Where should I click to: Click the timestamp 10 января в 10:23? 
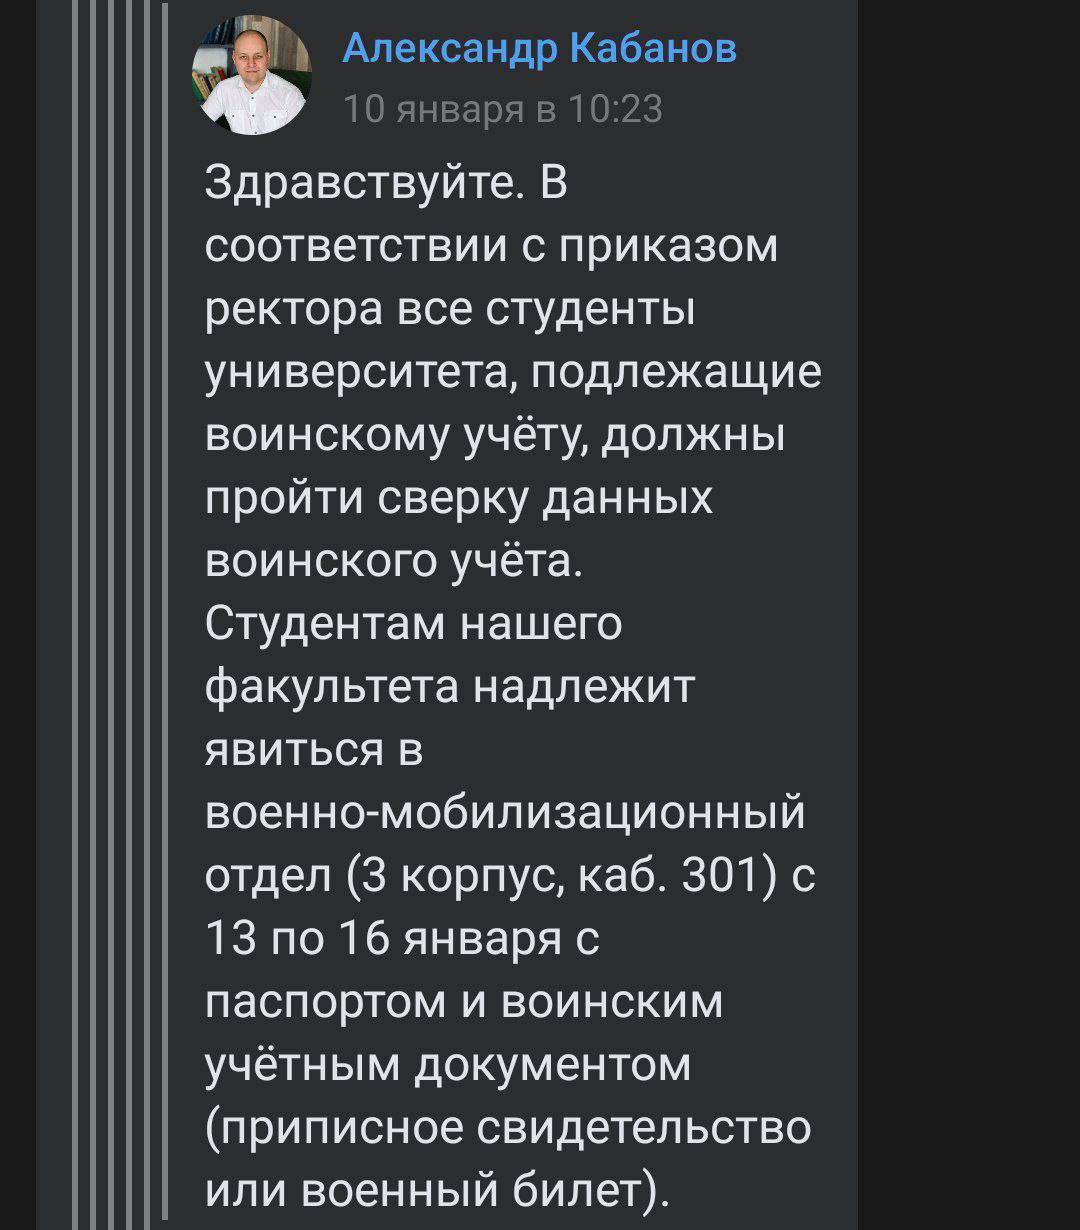coord(502,108)
